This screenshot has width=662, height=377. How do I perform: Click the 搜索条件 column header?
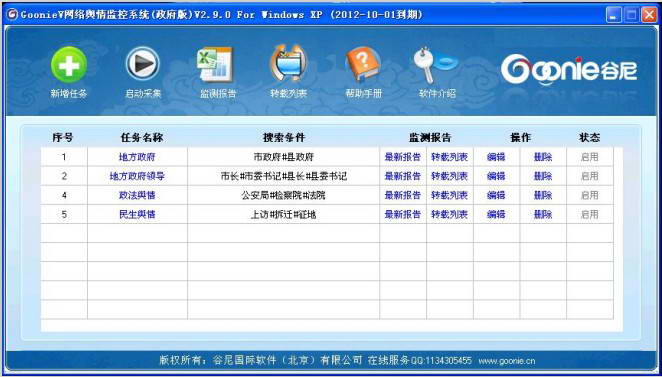point(284,138)
